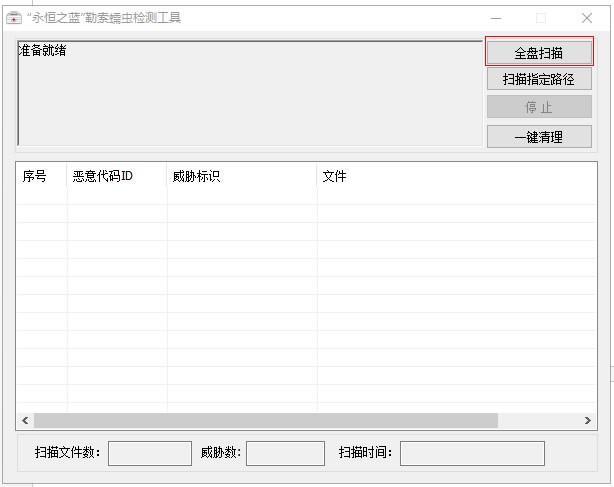Start a full scan with 全盘扫描 button
Image resolution: width=614 pixels, height=487 pixels.
pos(539,52)
